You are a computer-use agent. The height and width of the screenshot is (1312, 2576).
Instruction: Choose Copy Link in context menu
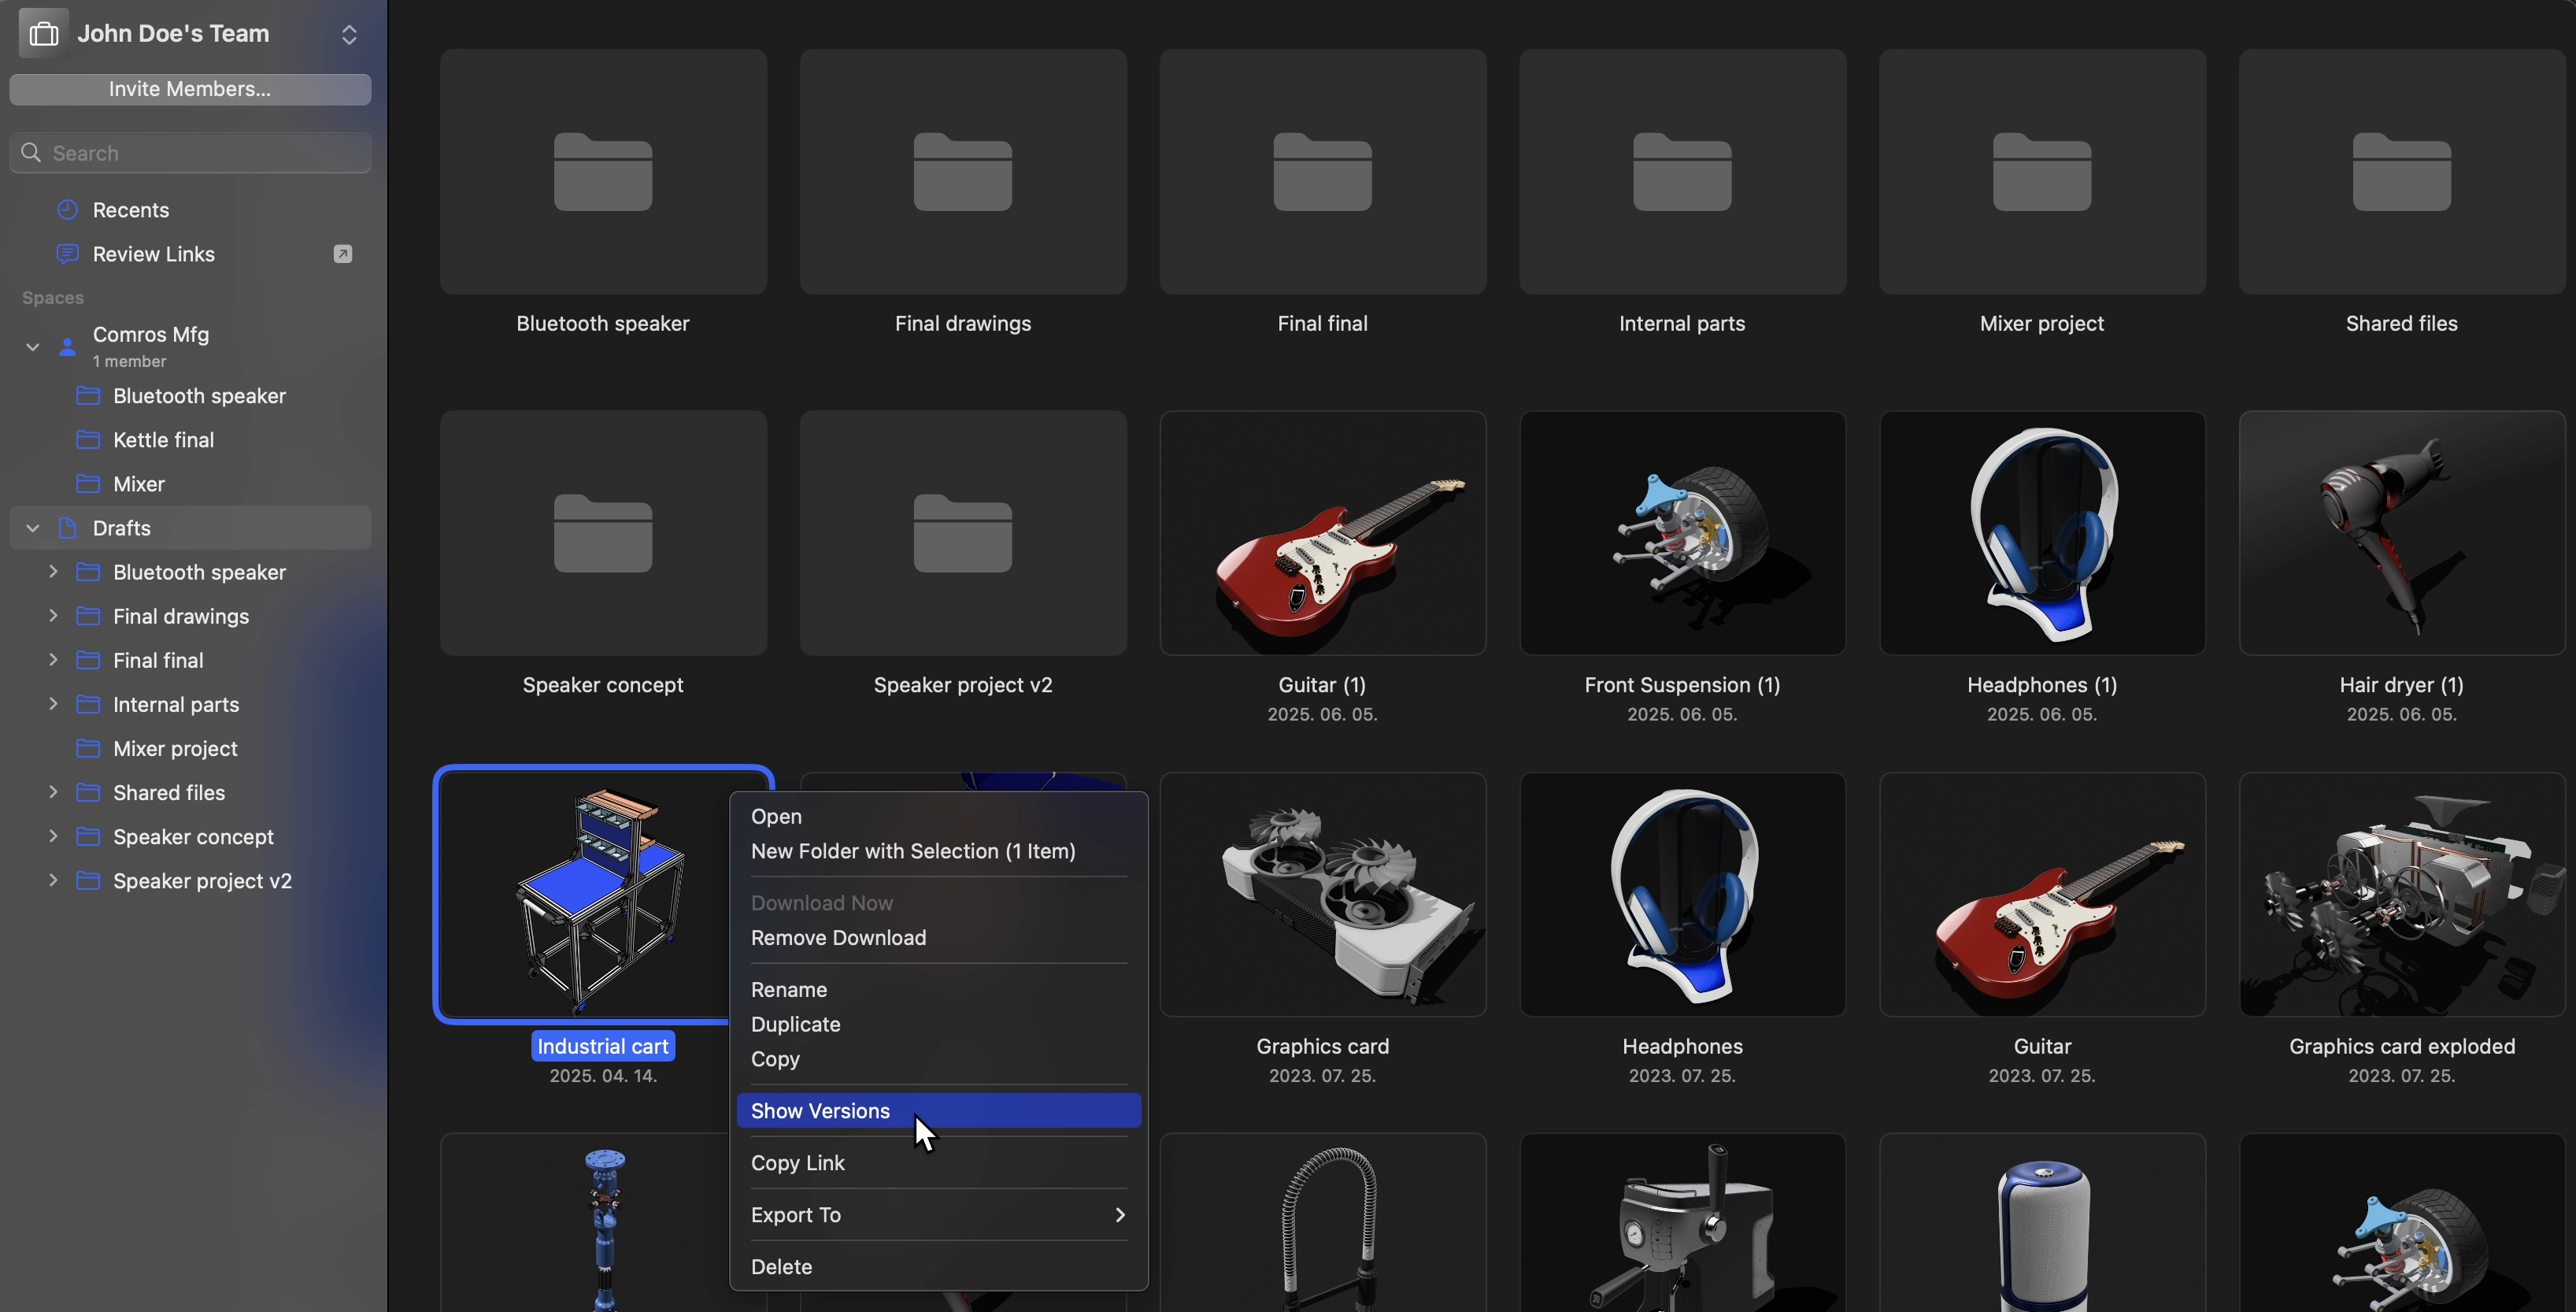click(938, 1163)
